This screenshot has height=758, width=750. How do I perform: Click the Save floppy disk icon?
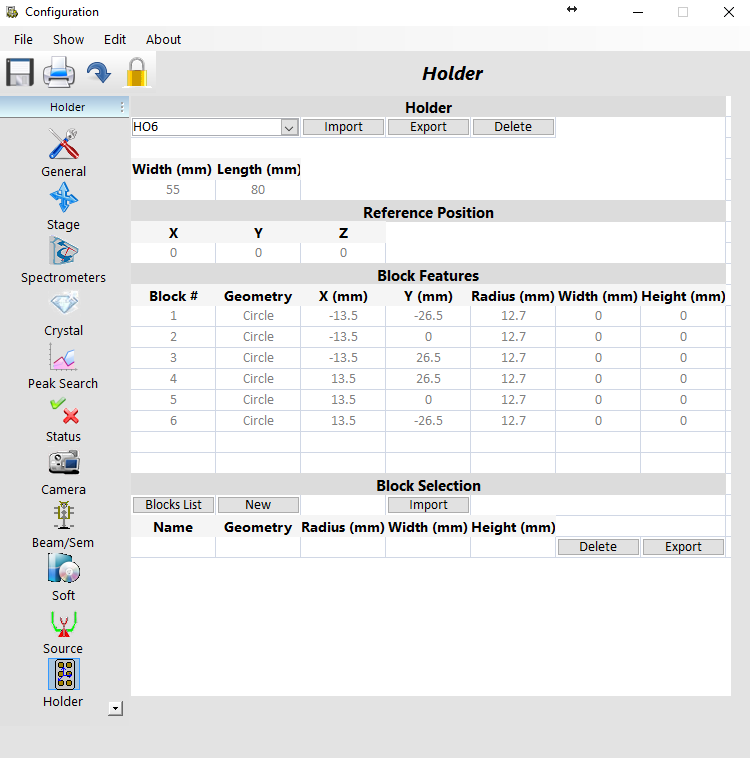click(20, 73)
